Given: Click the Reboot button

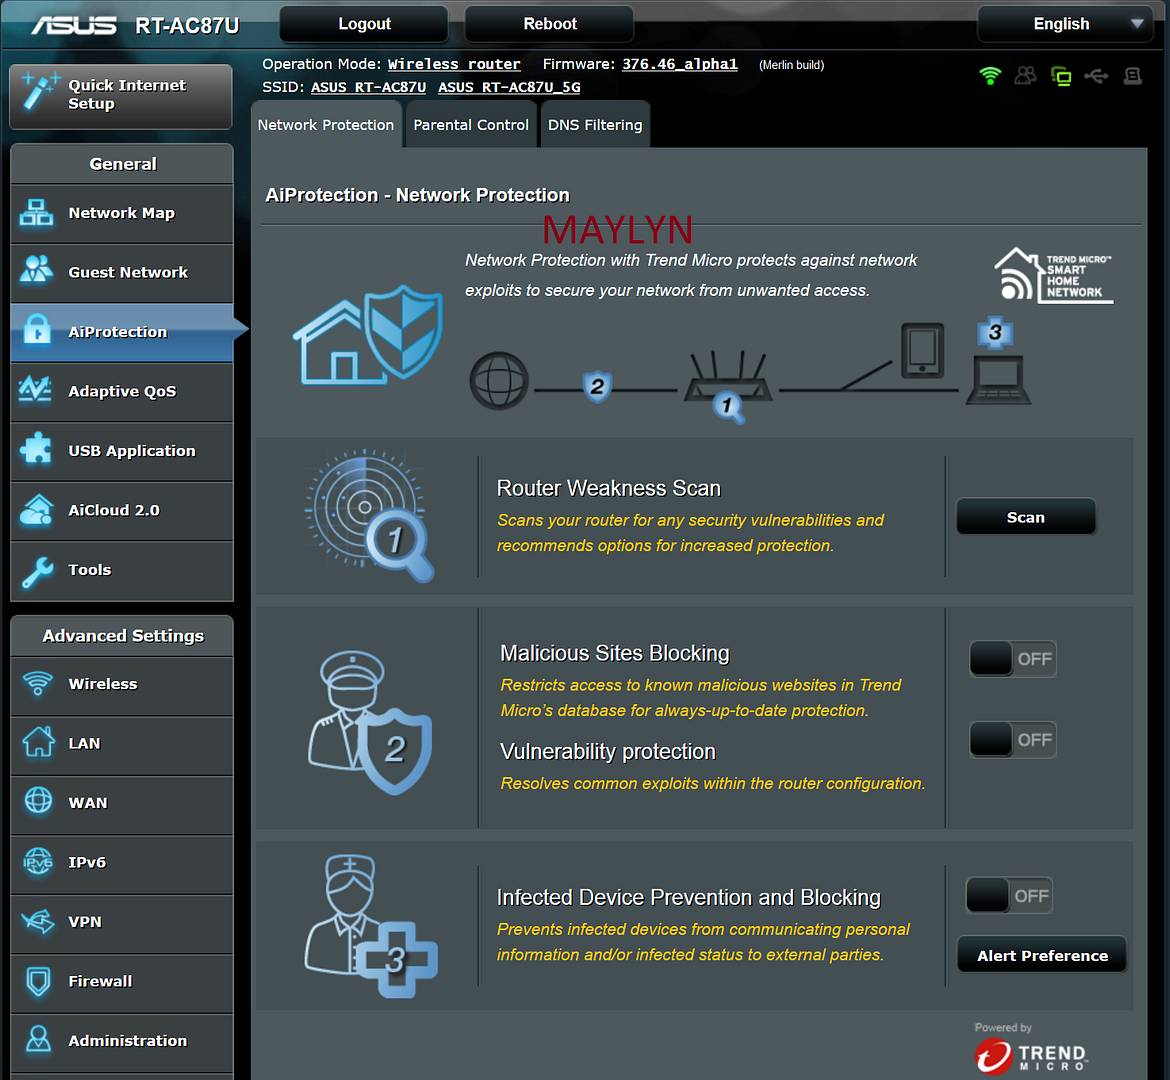Looking at the screenshot, I should tap(549, 24).
